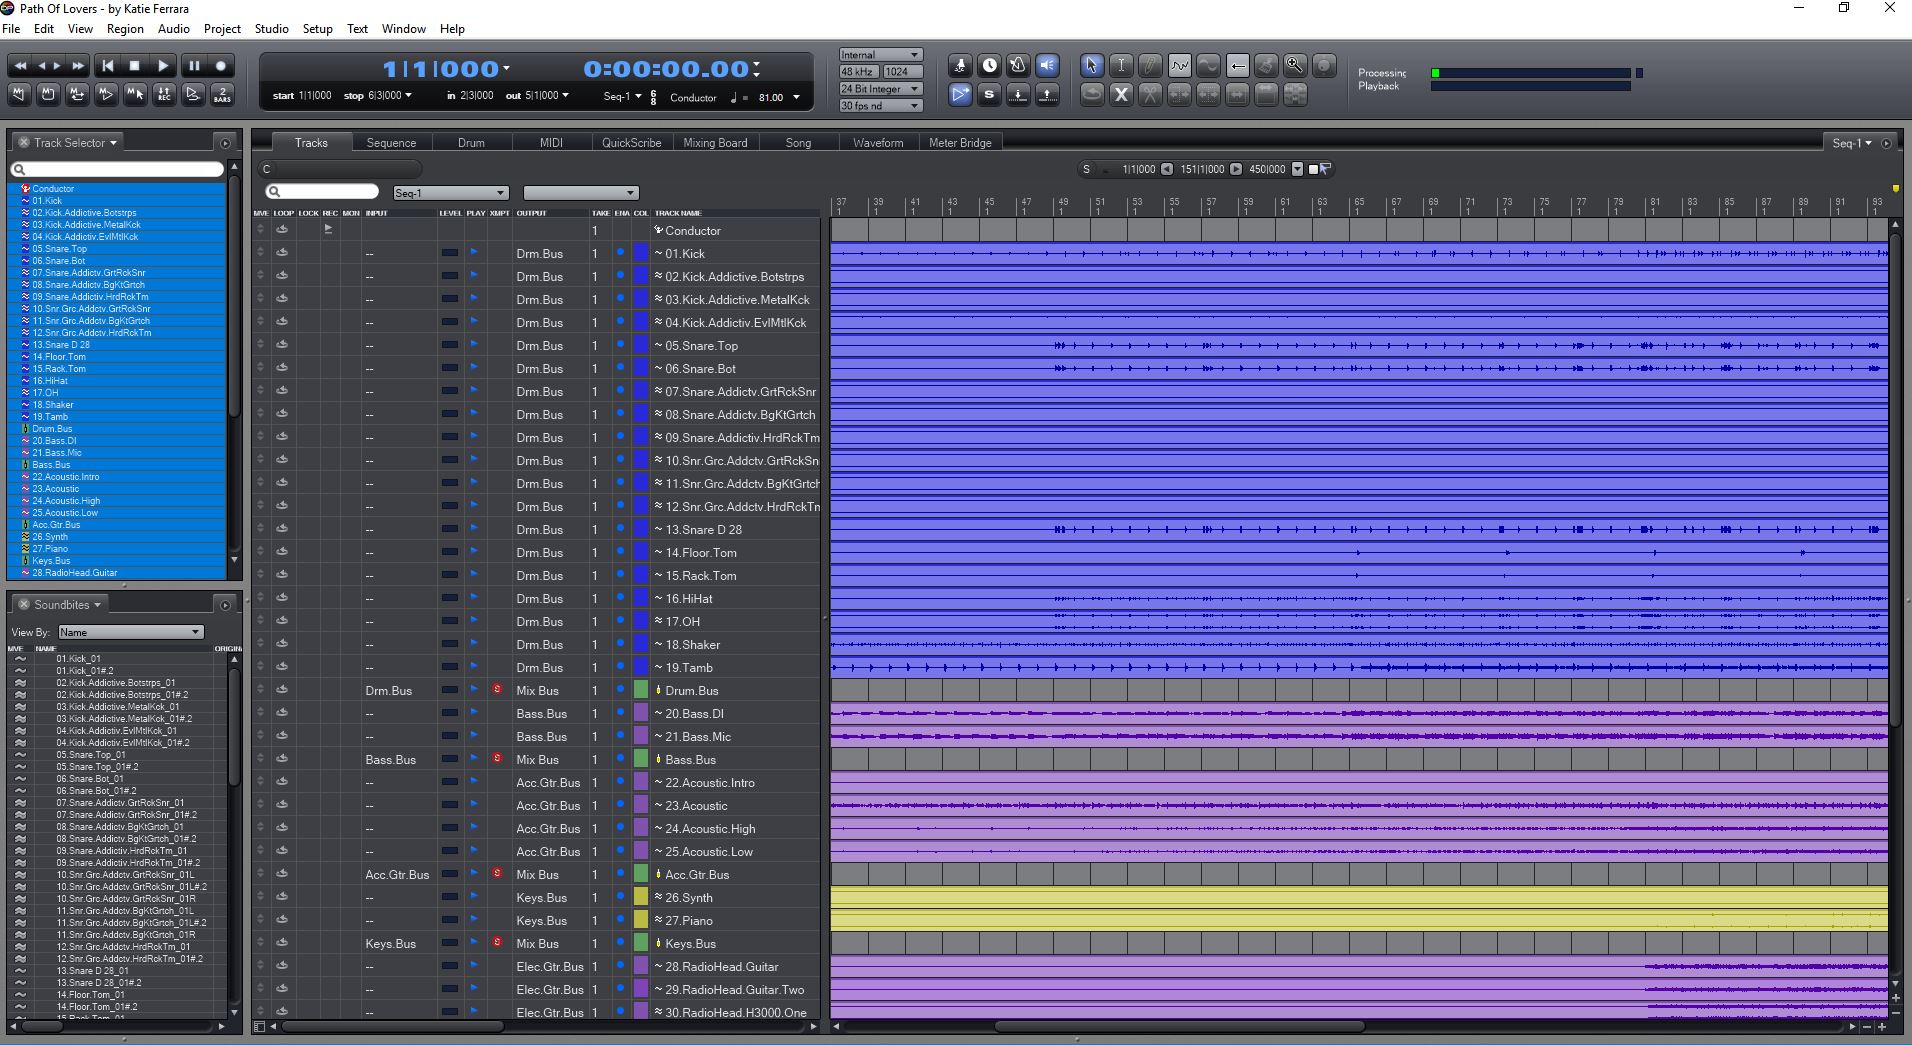Click the Track Selector search field
Image resolution: width=1912 pixels, height=1045 pixels.
pos(117,169)
